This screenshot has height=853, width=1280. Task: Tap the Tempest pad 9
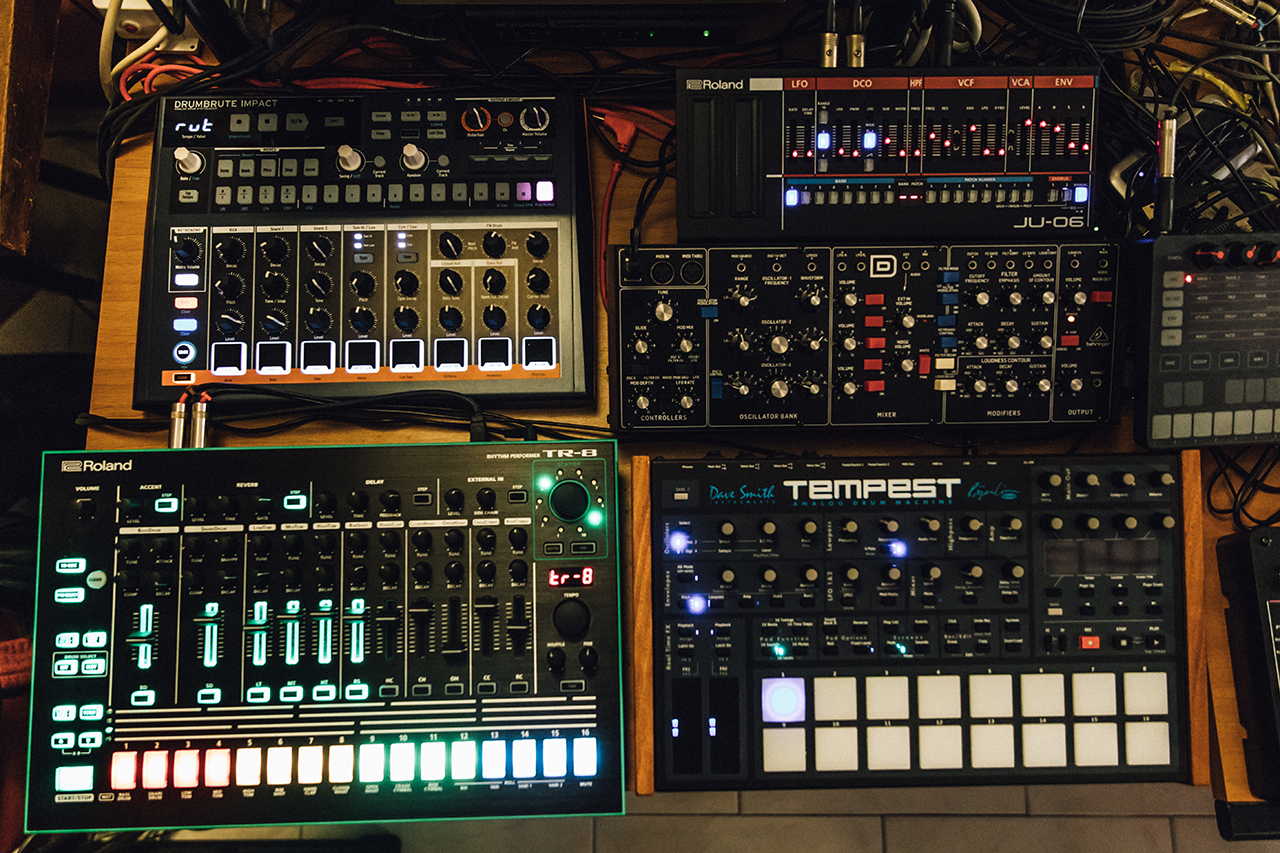[x=783, y=749]
